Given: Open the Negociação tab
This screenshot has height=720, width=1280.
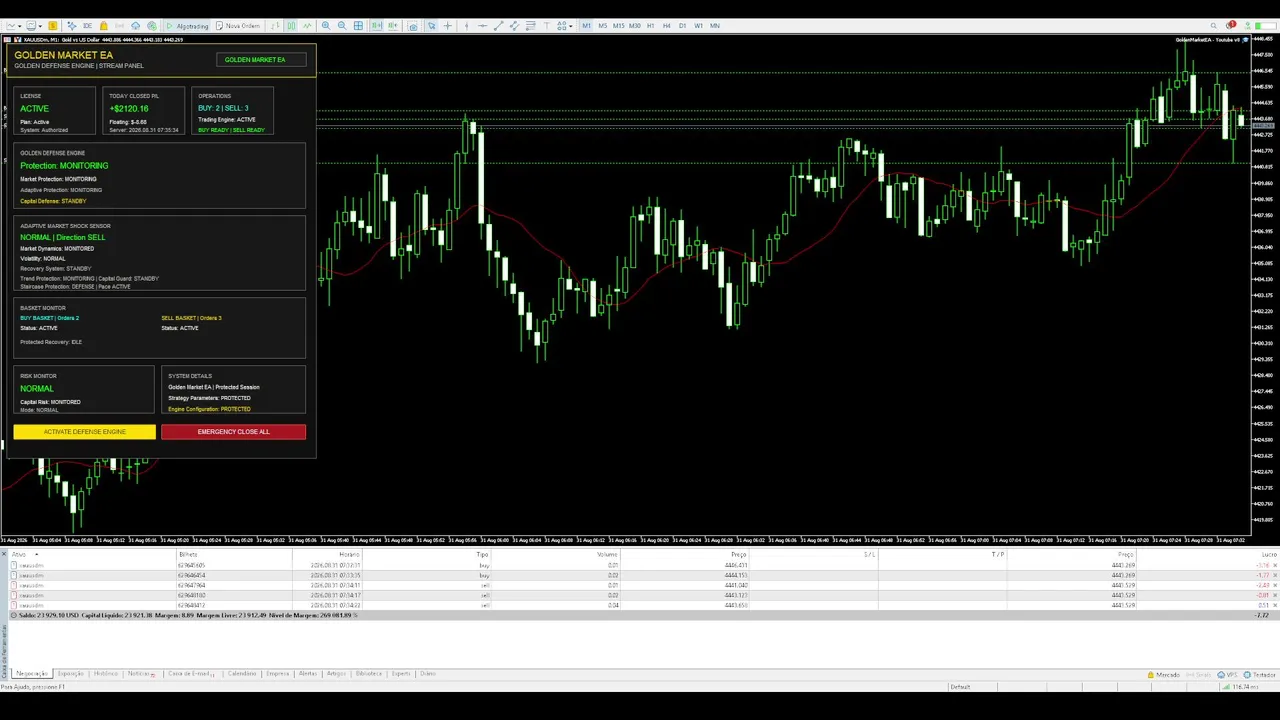Looking at the screenshot, I should click(32, 673).
